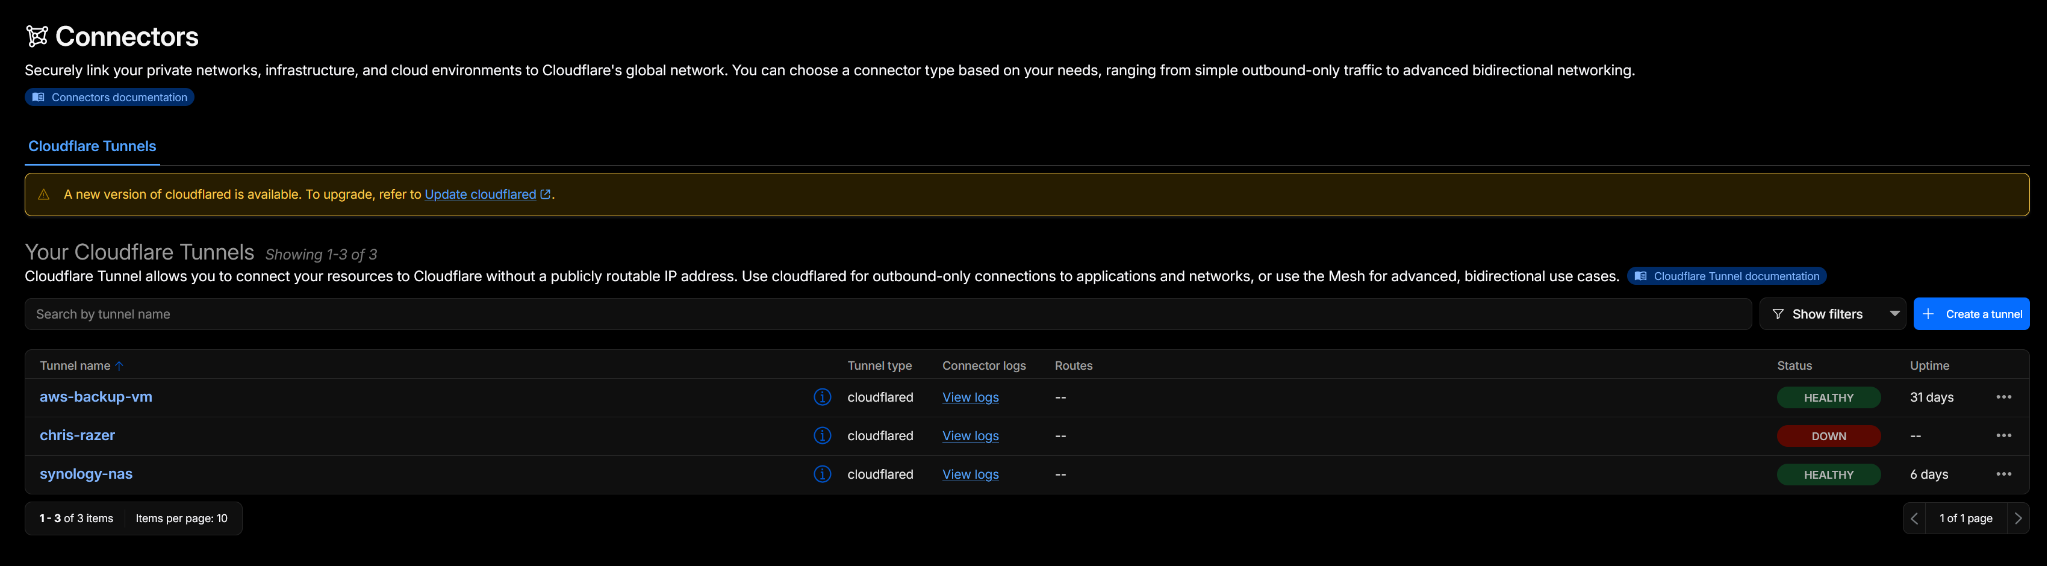Open the three-dot menu for synology-nas
The width and height of the screenshot is (2047, 566).
[2003, 474]
